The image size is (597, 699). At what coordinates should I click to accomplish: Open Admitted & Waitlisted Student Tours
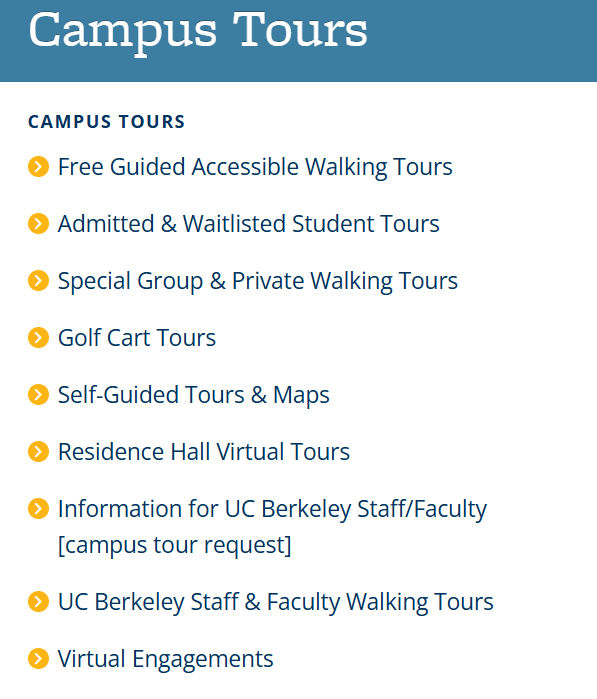(249, 224)
